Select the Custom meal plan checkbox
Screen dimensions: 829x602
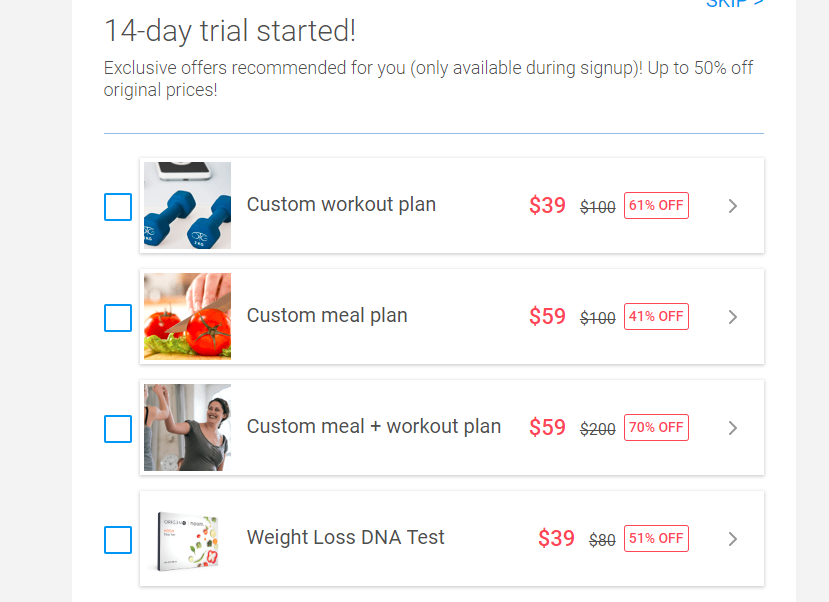pyautogui.click(x=117, y=317)
